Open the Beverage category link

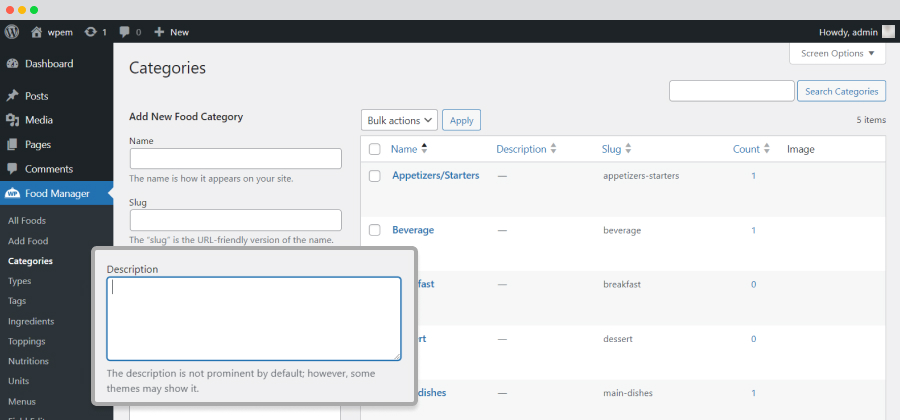[413, 230]
